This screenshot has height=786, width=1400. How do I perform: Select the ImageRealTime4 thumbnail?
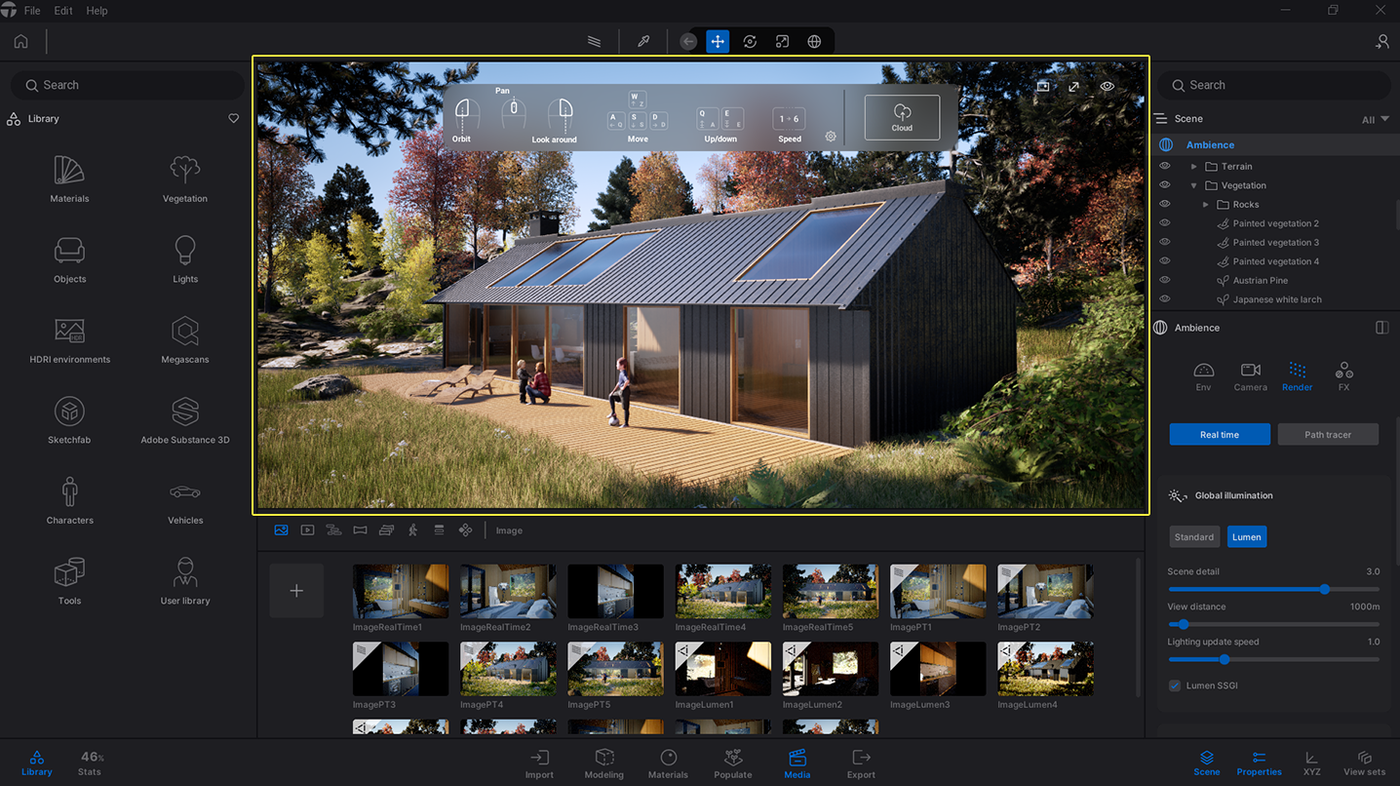[723, 591]
